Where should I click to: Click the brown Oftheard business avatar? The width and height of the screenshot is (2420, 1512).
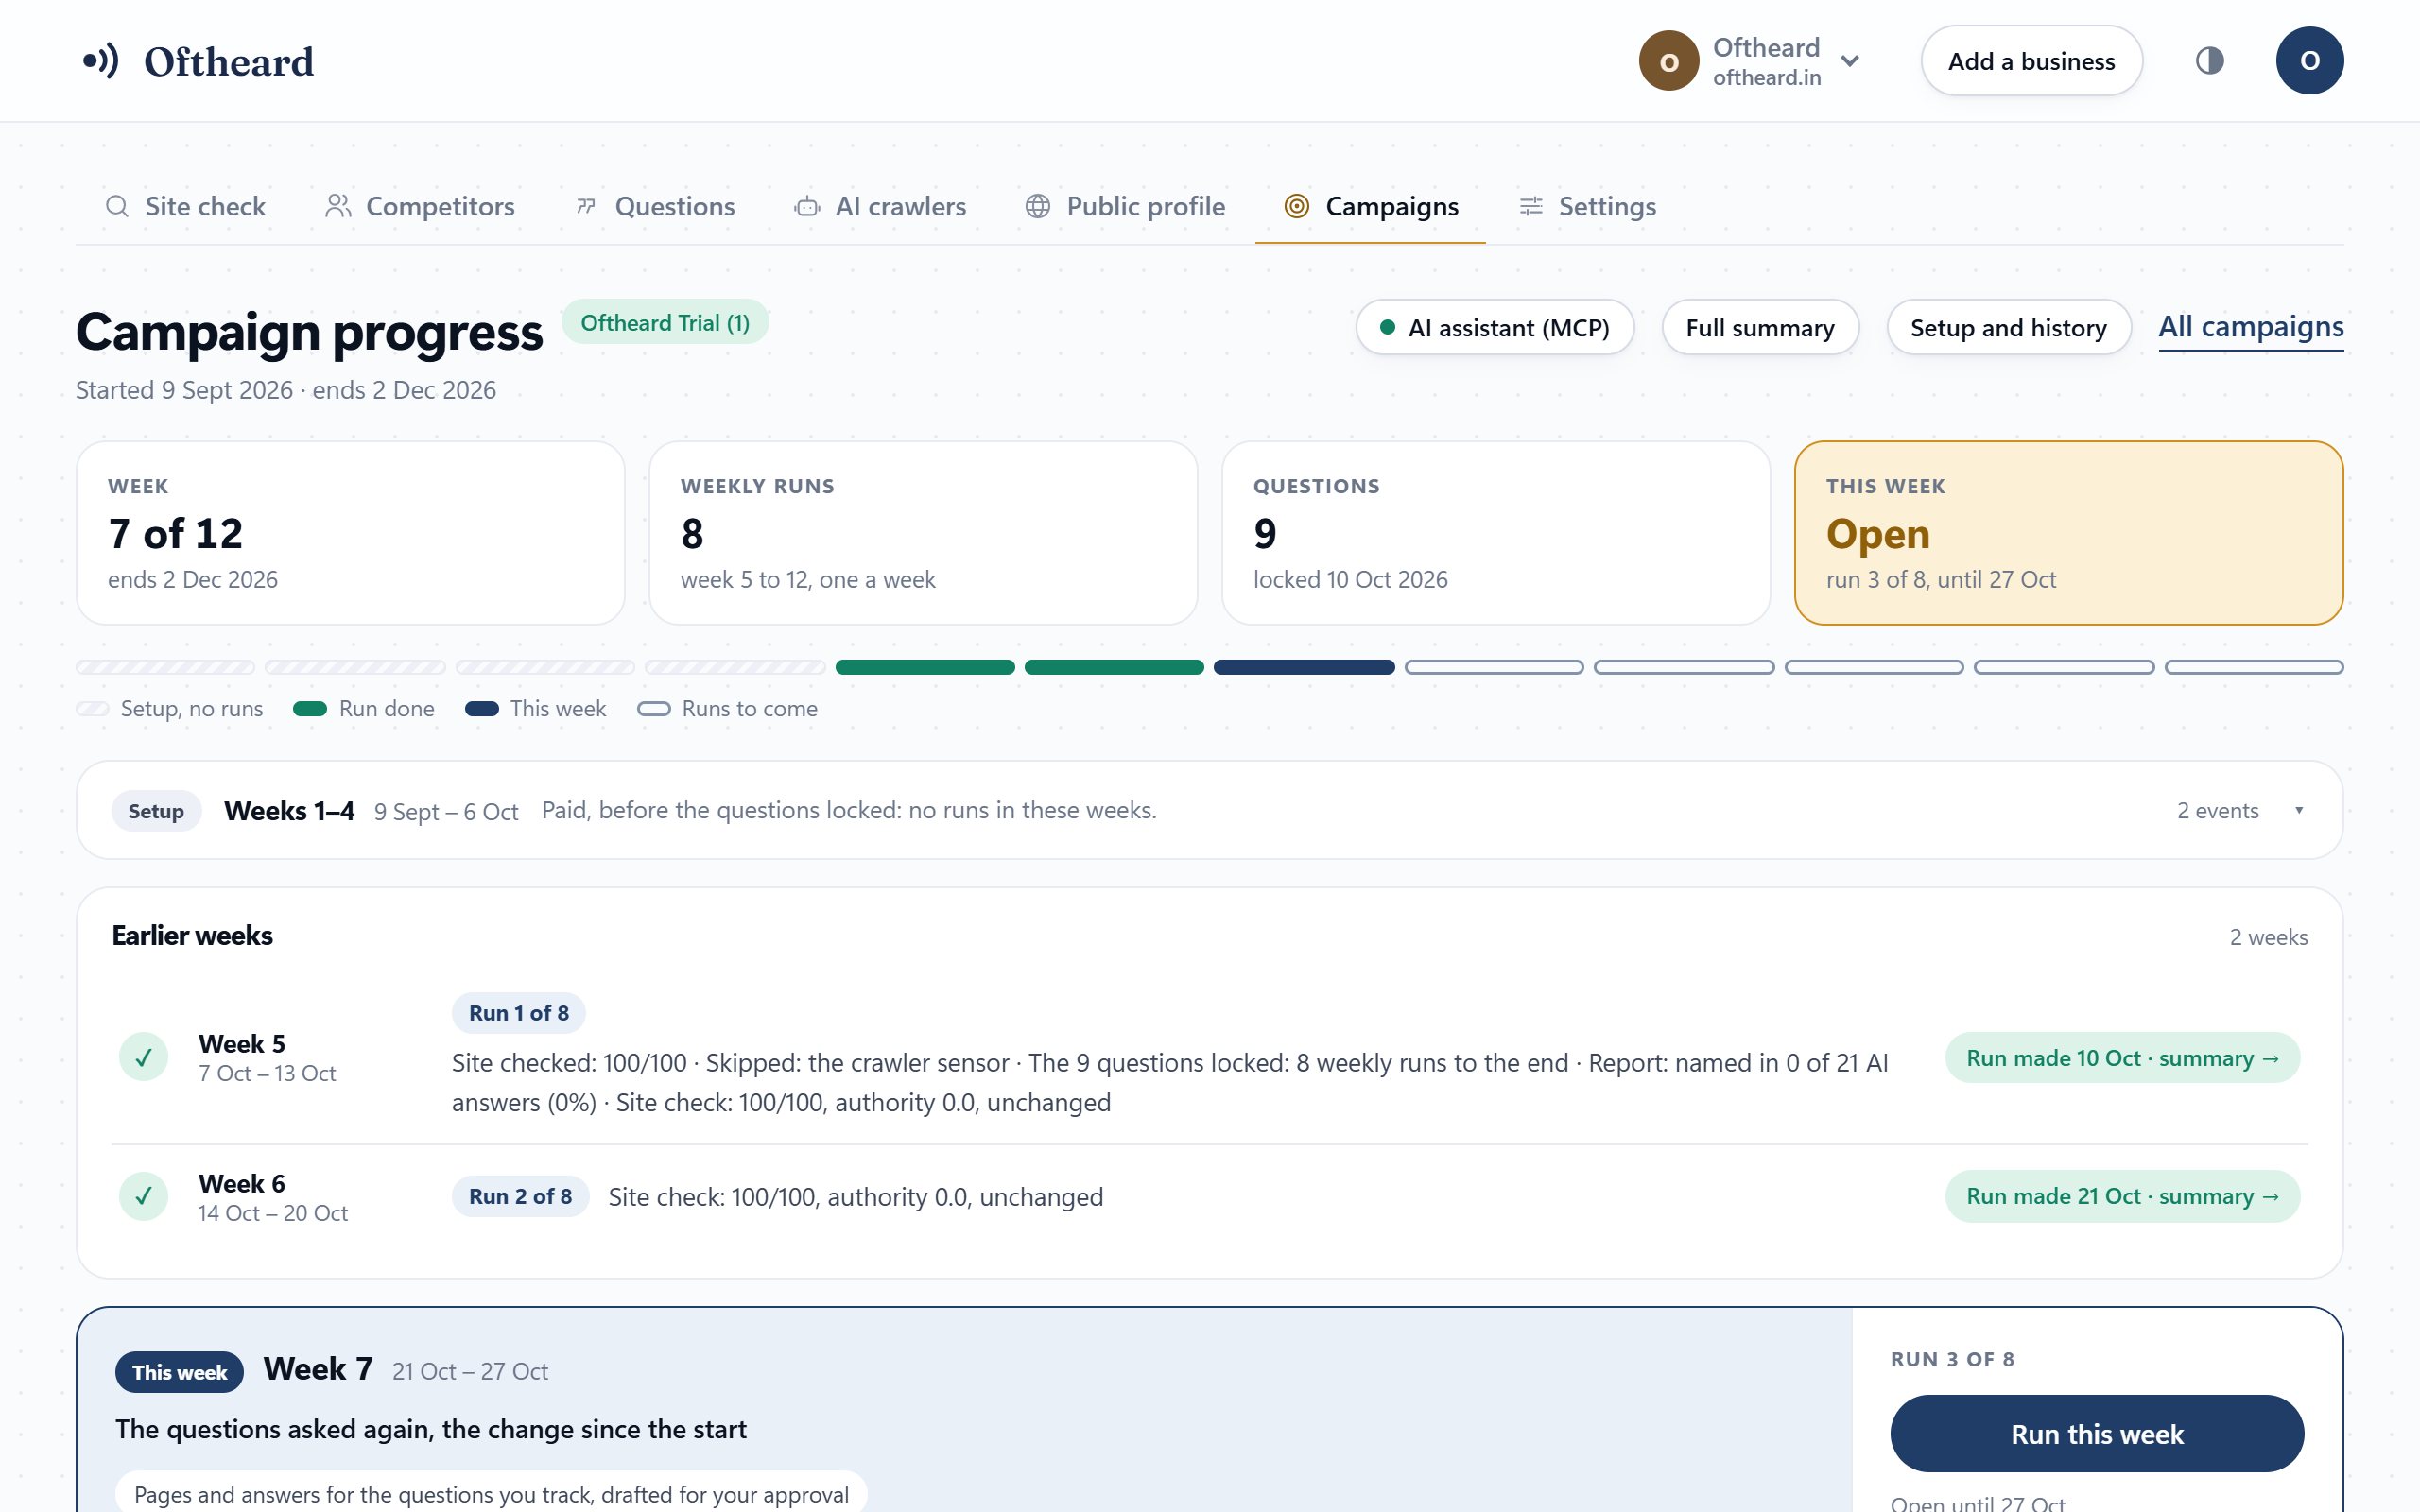pyautogui.click(x=1668, y=61)
